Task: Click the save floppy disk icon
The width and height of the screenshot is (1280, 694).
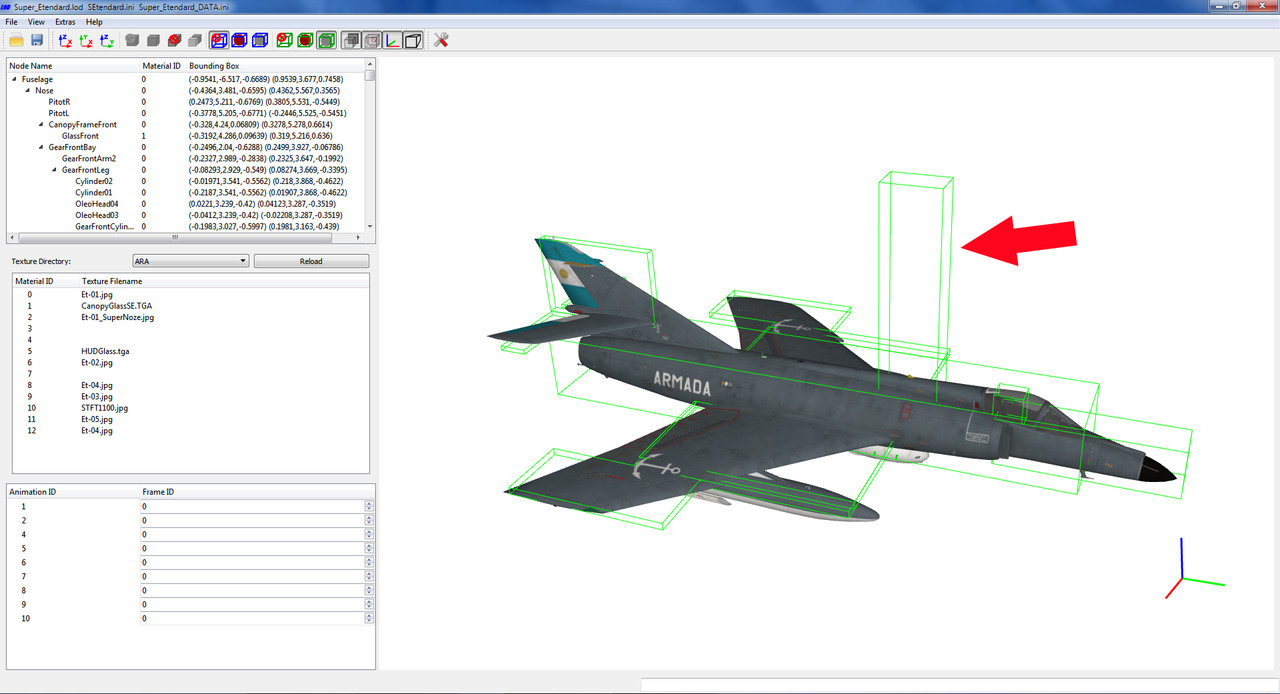Action: (x=37, y=41)
